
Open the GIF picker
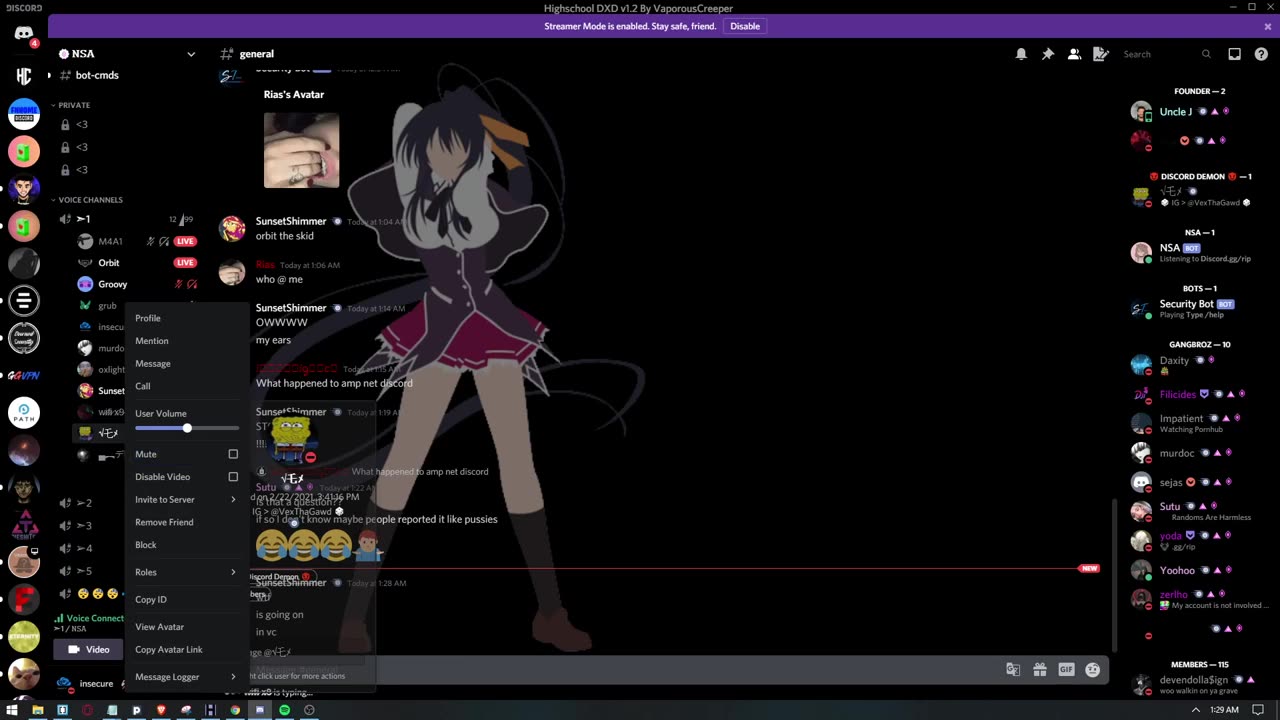click(1066, 670)
